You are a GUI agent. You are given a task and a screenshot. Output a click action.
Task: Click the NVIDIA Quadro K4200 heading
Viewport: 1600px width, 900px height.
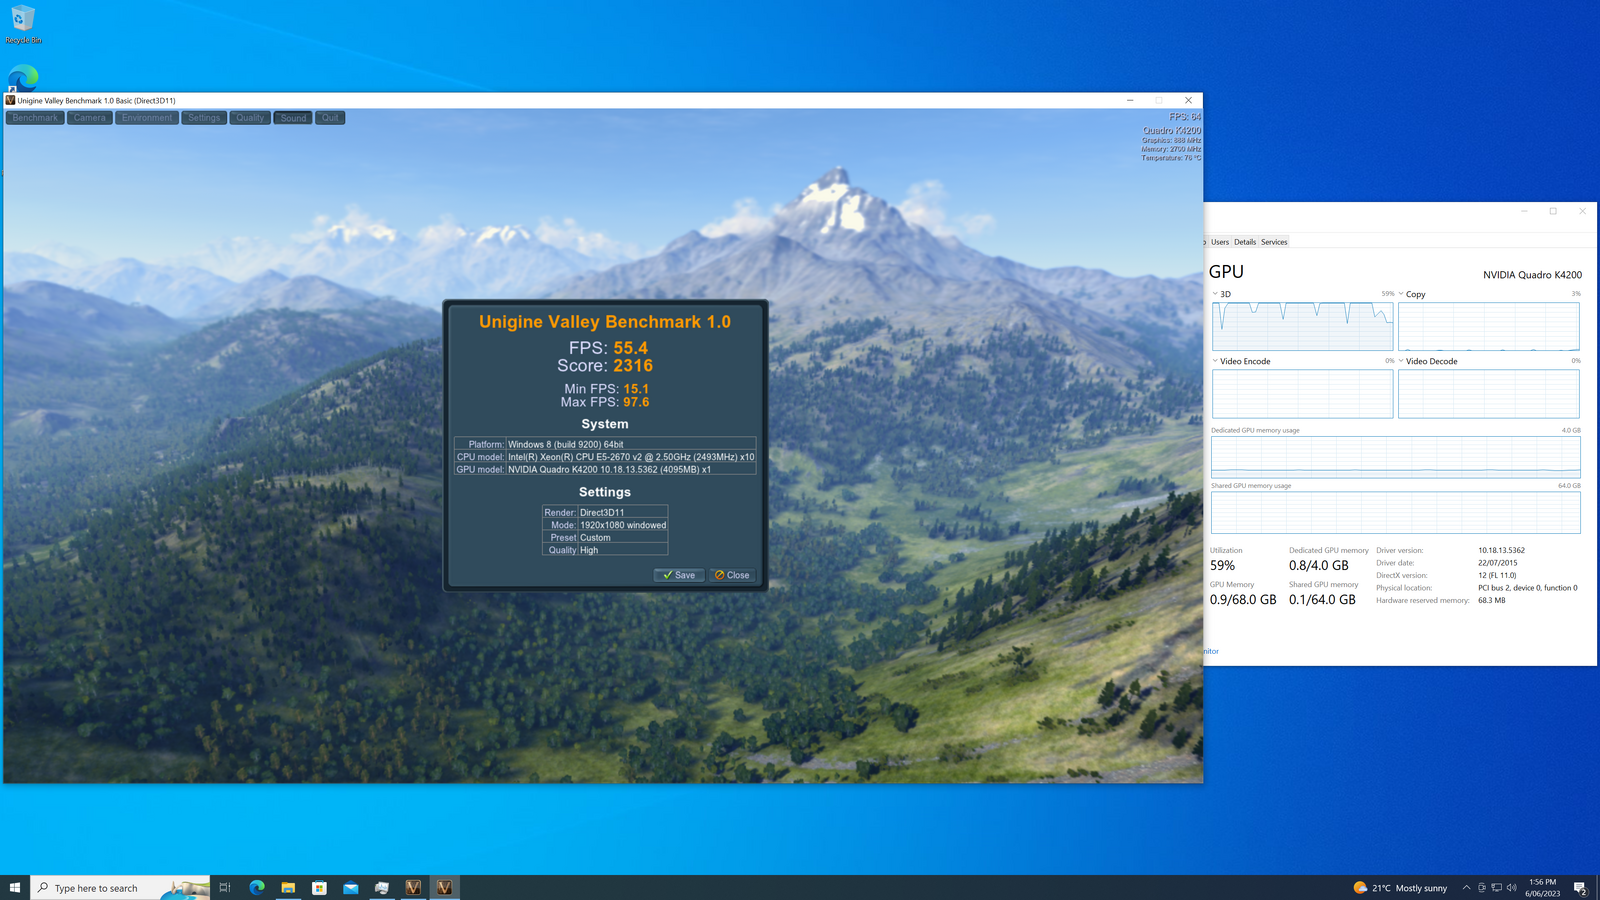[x=1532, y=275]
